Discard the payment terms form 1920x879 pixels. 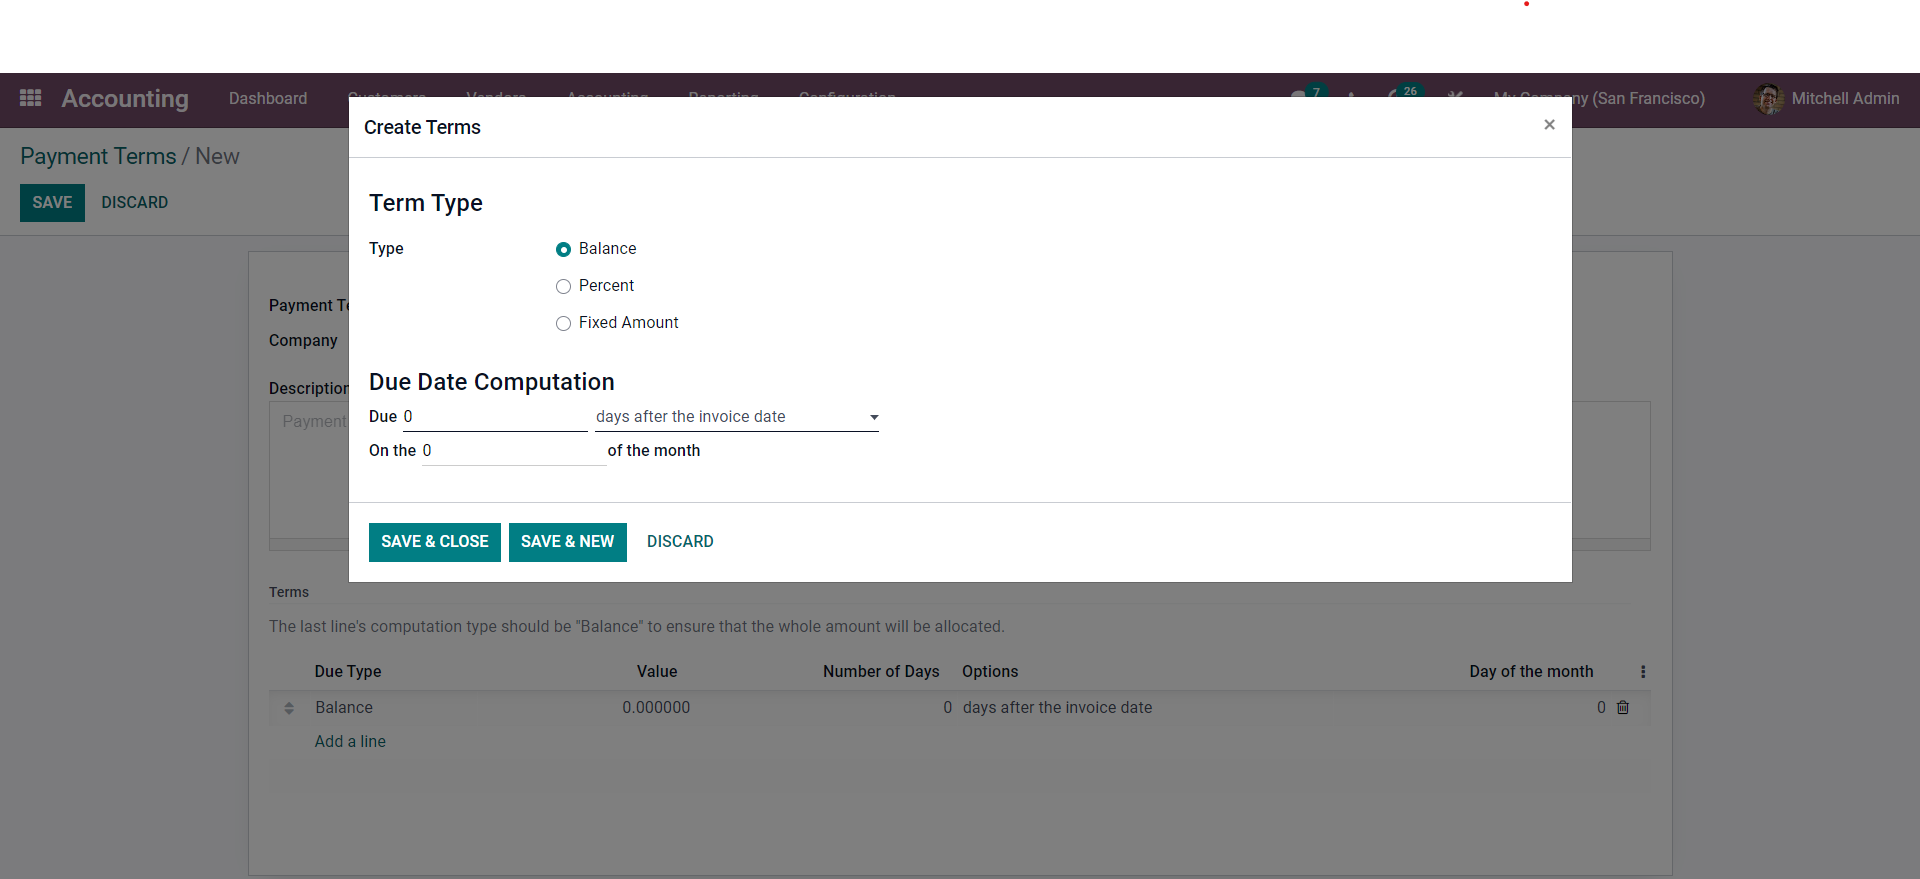pos(135,203)
